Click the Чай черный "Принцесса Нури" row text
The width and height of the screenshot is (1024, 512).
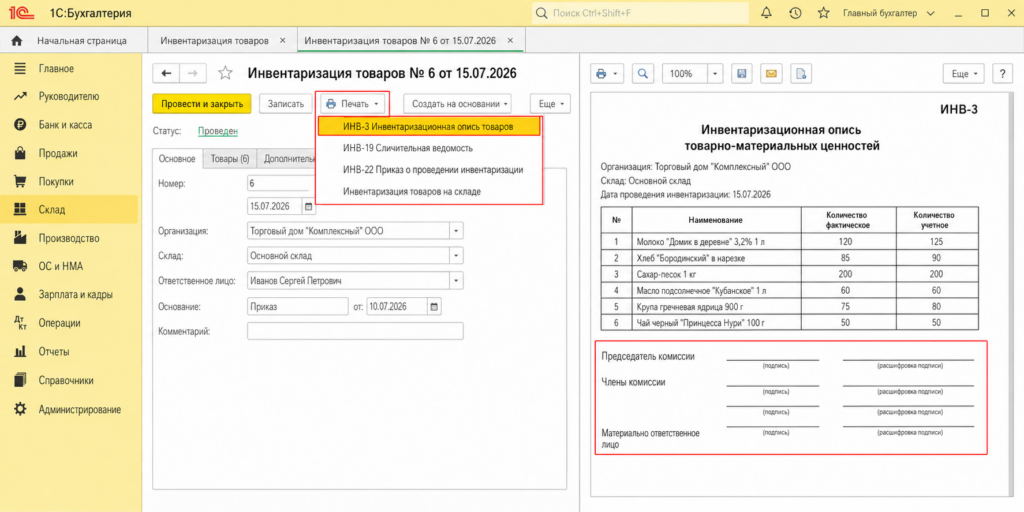(x=699, y=323)
